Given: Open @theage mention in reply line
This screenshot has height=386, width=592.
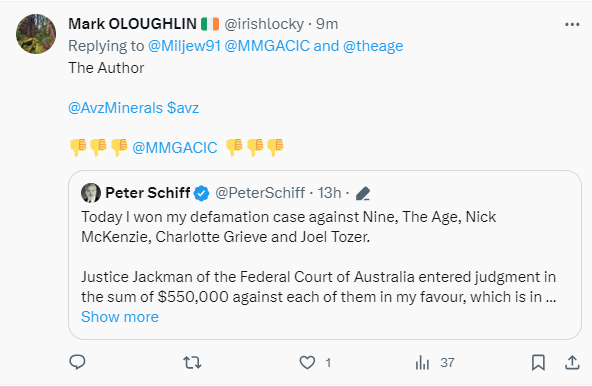Looking at the screenshot, I should click(373, 46).
